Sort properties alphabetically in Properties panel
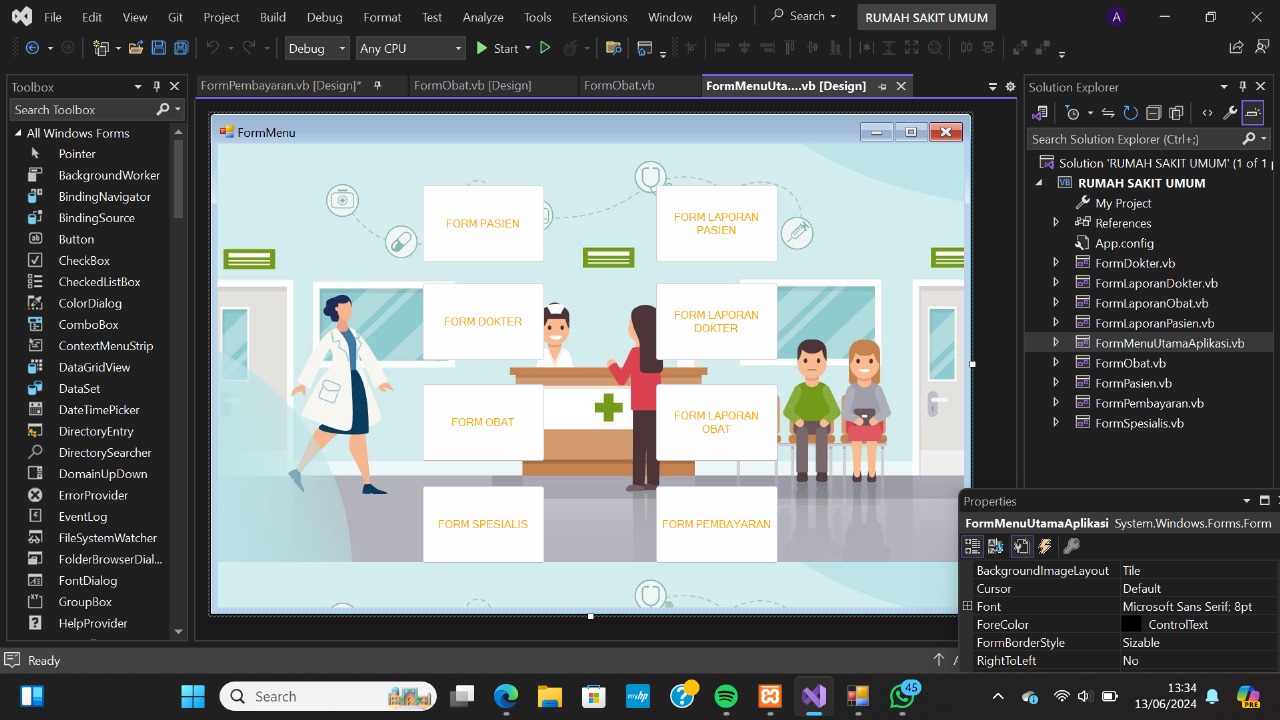This screenshot has width=1280, height=720. click(996, 546)
